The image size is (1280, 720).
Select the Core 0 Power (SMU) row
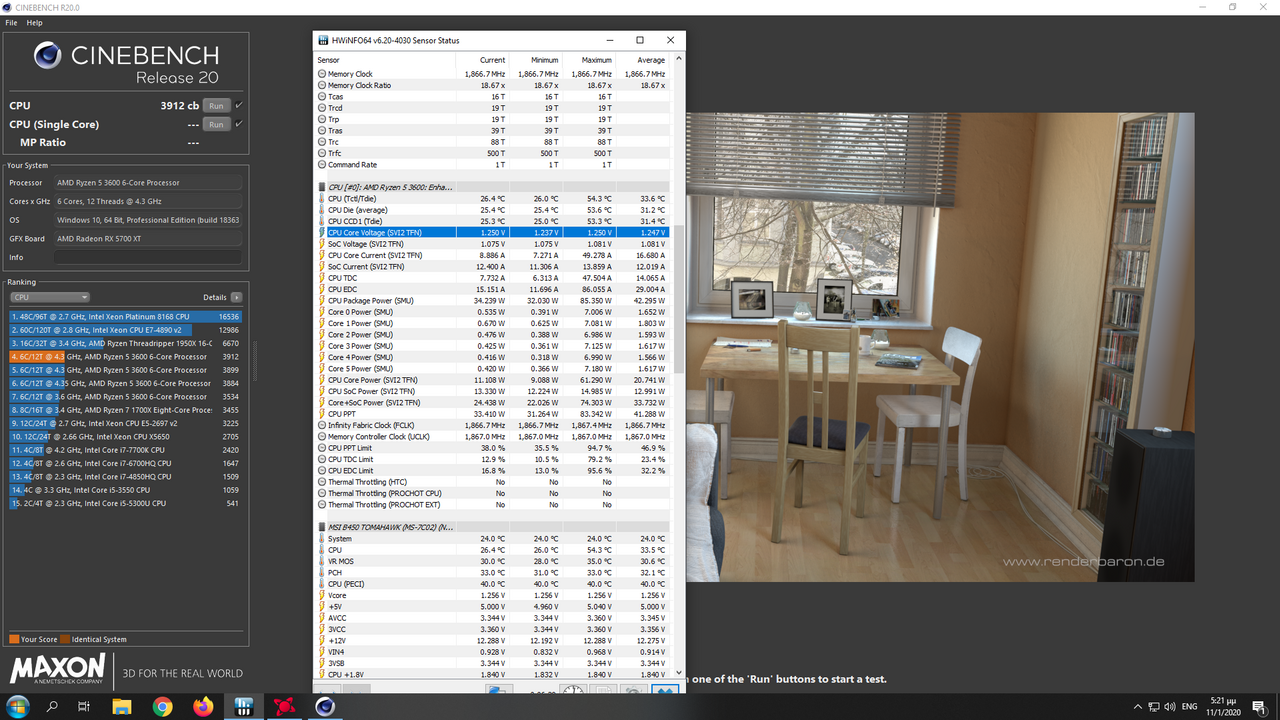(x=494, y=312)
